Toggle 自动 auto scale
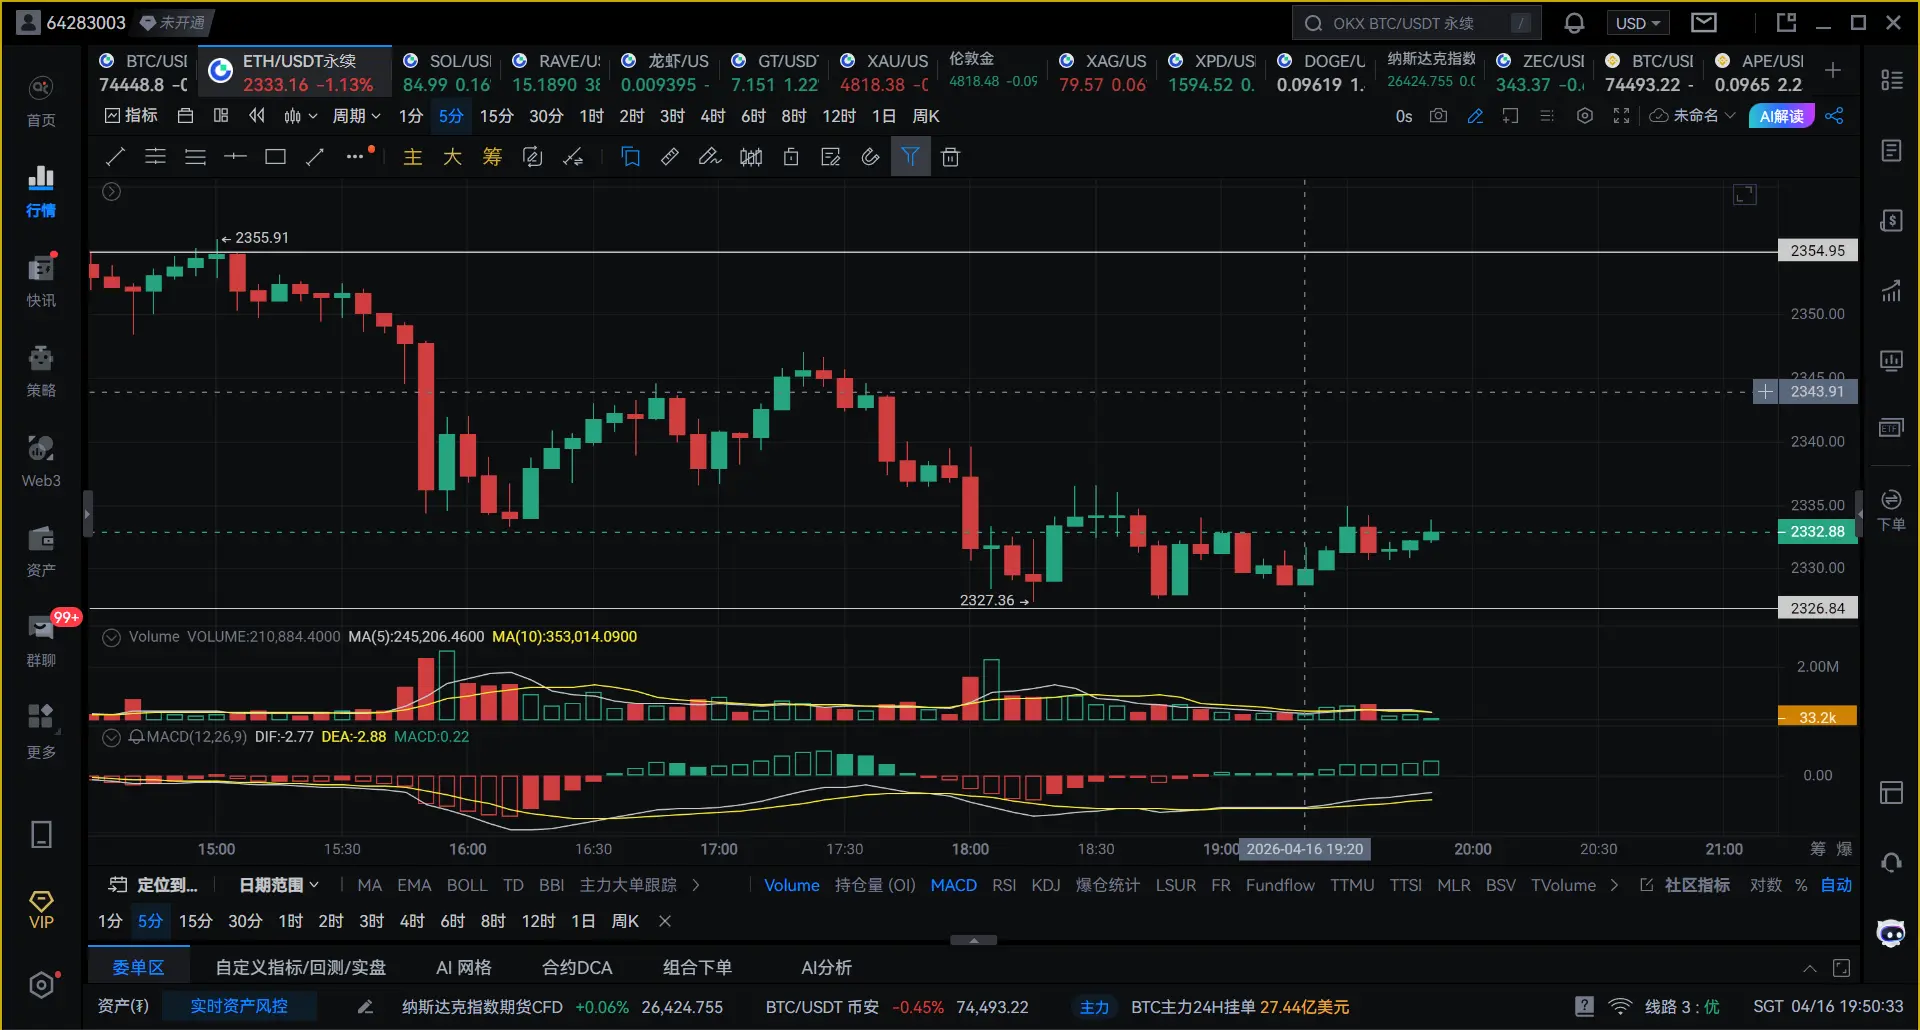 point(1836,885)
